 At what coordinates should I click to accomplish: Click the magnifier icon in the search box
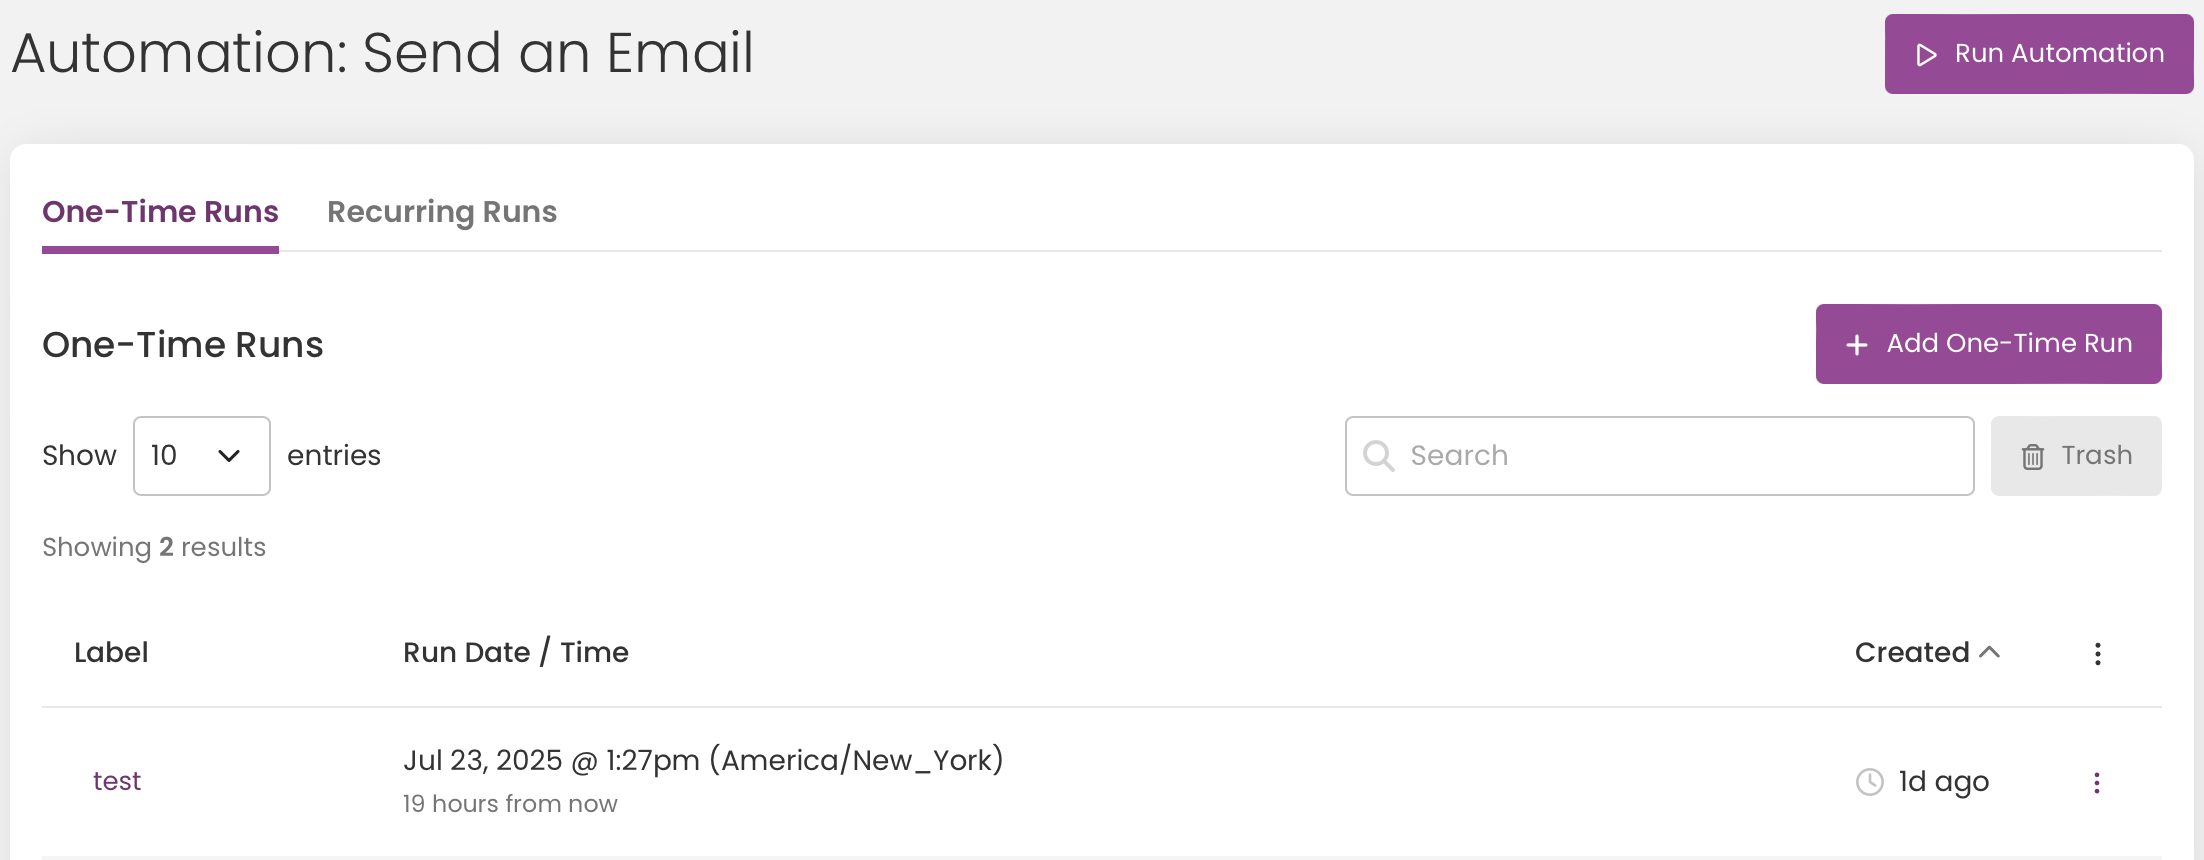click(1378, 456)
